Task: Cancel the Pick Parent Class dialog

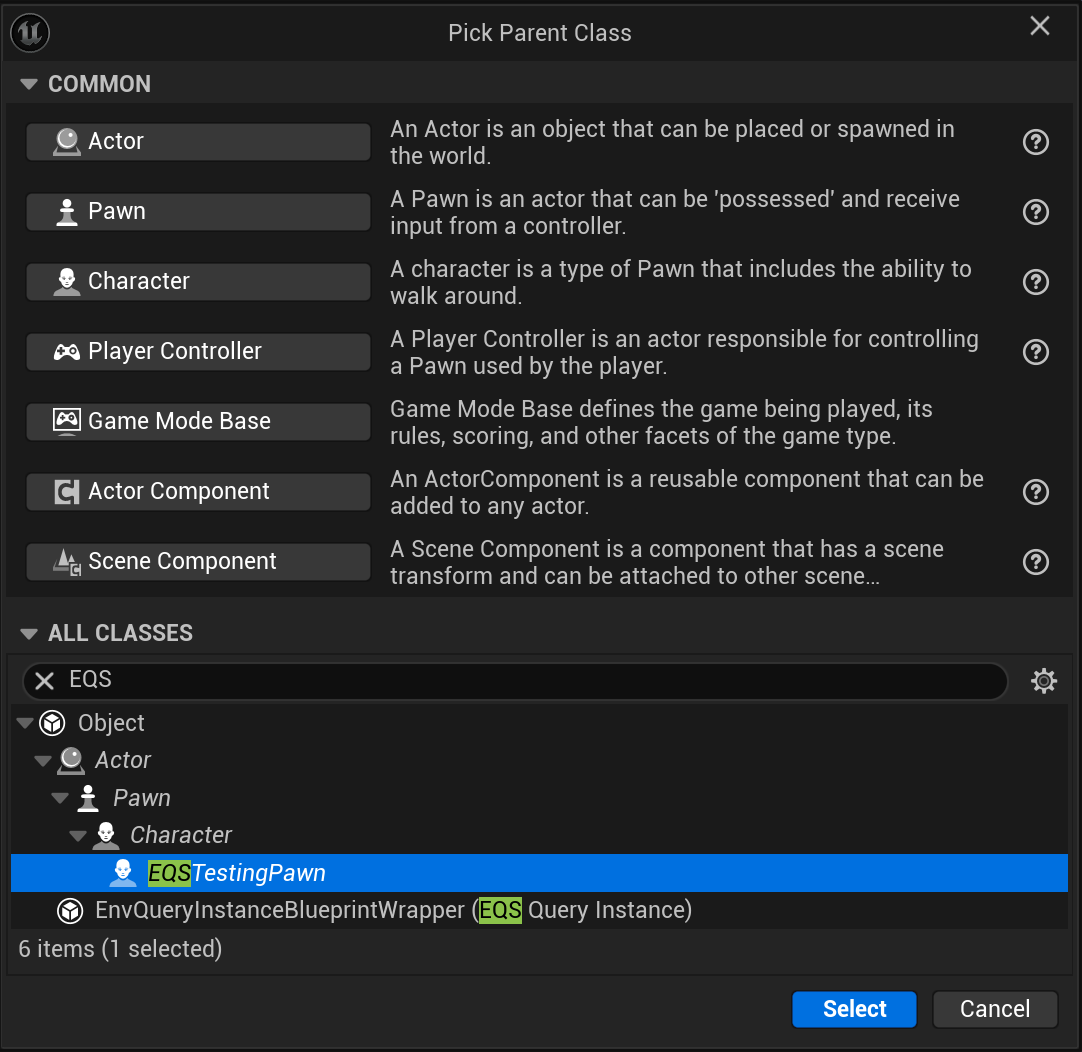Action: point(994,1009)
